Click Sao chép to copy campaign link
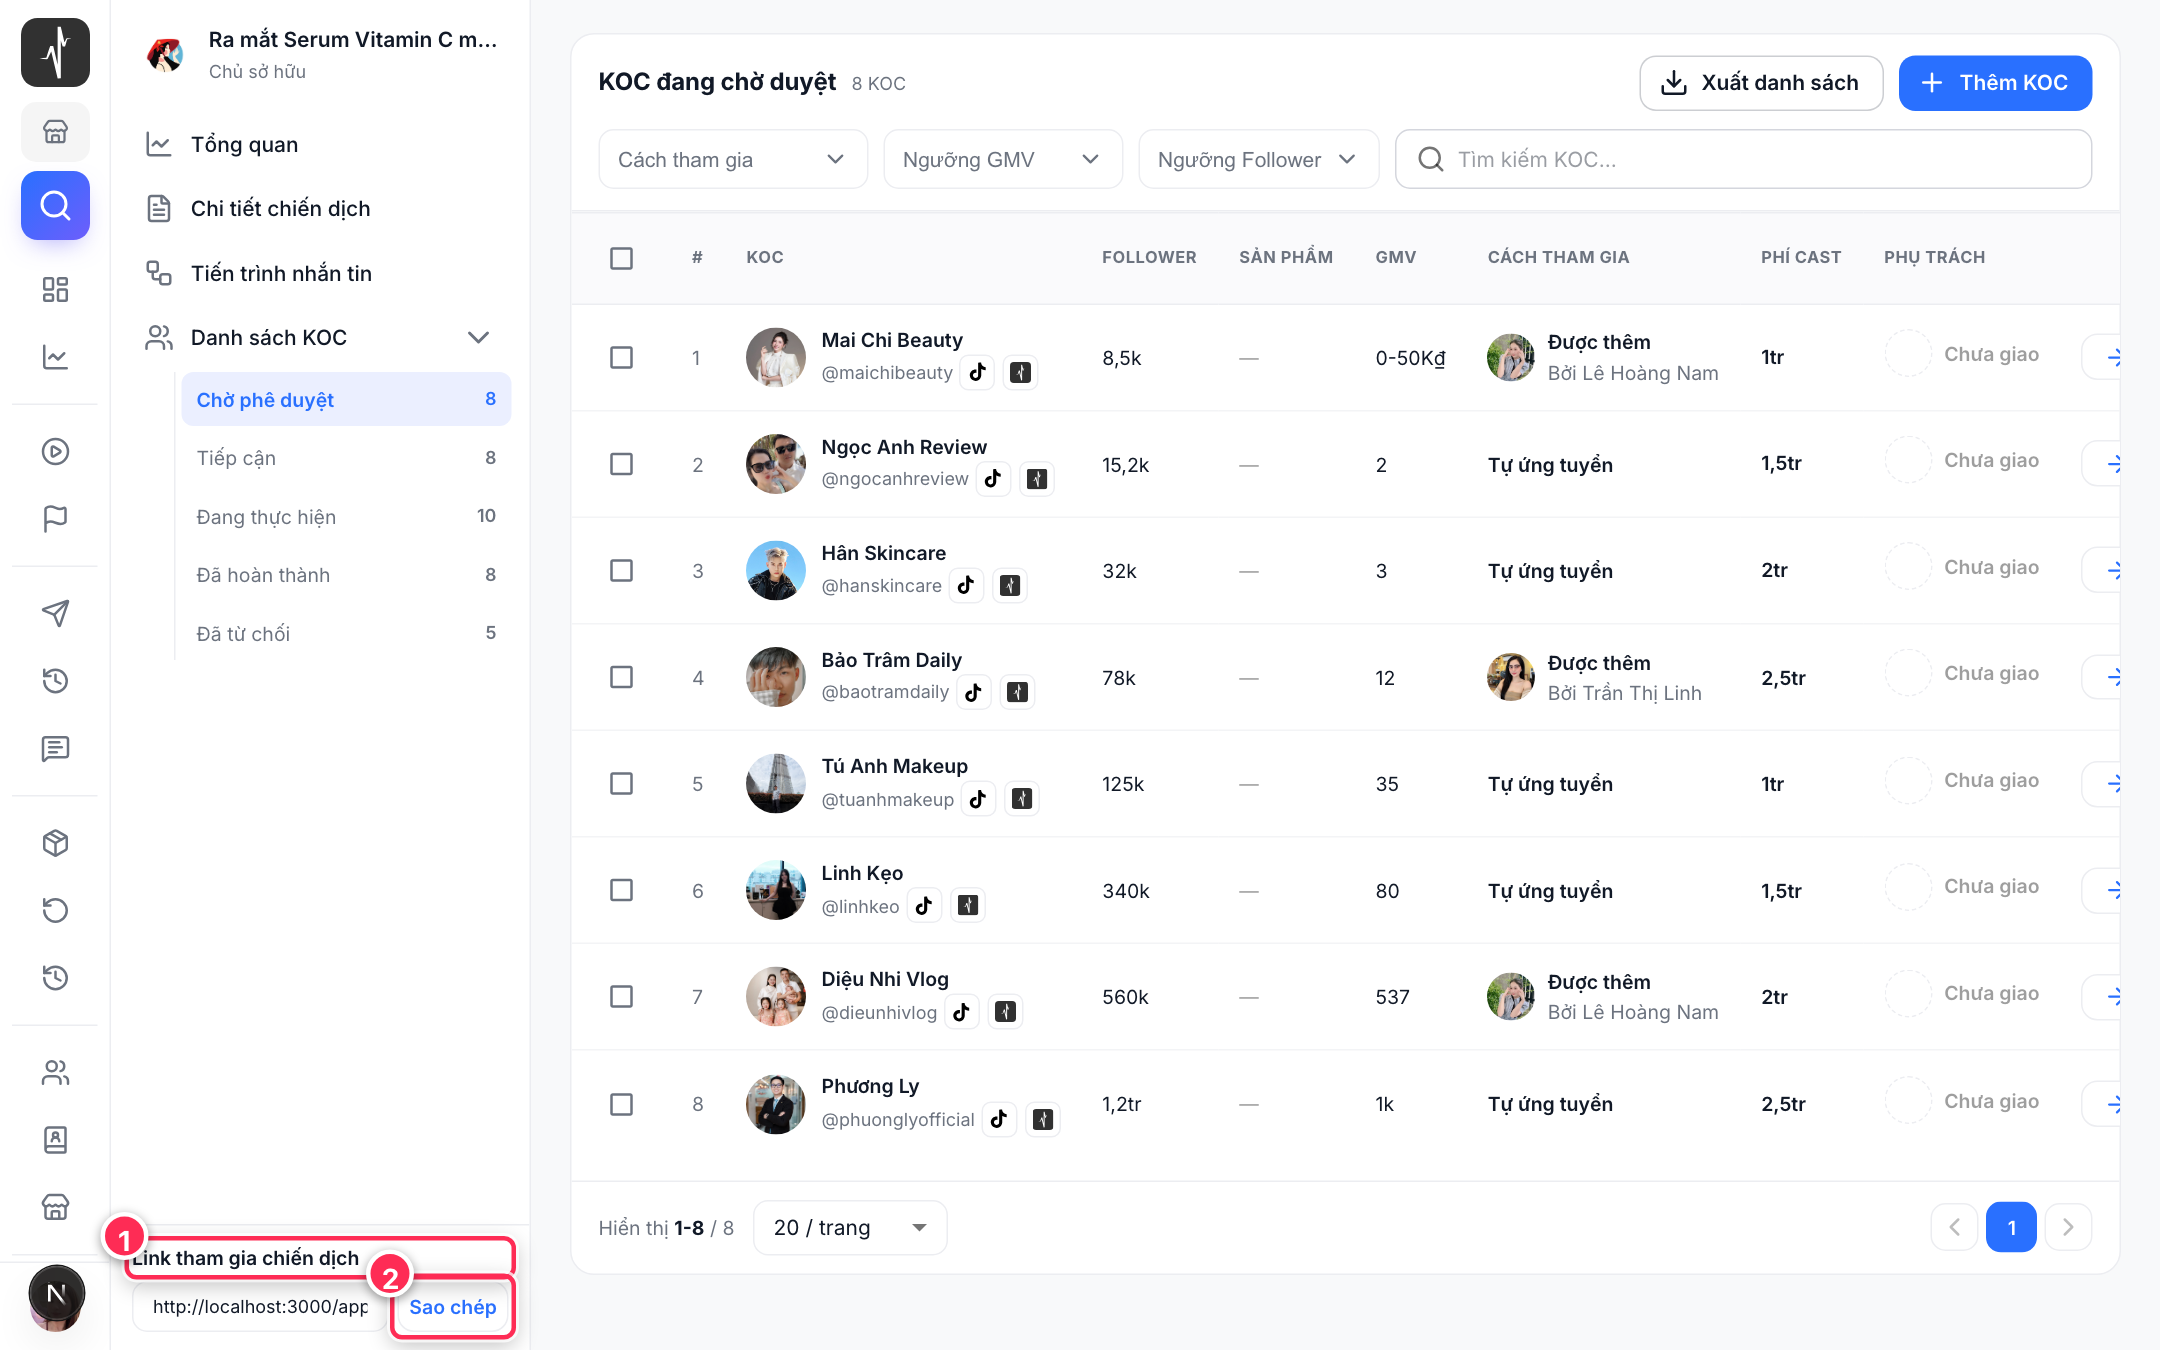This screenshot has width=2160, height=1350. [x=452, y=1307]
